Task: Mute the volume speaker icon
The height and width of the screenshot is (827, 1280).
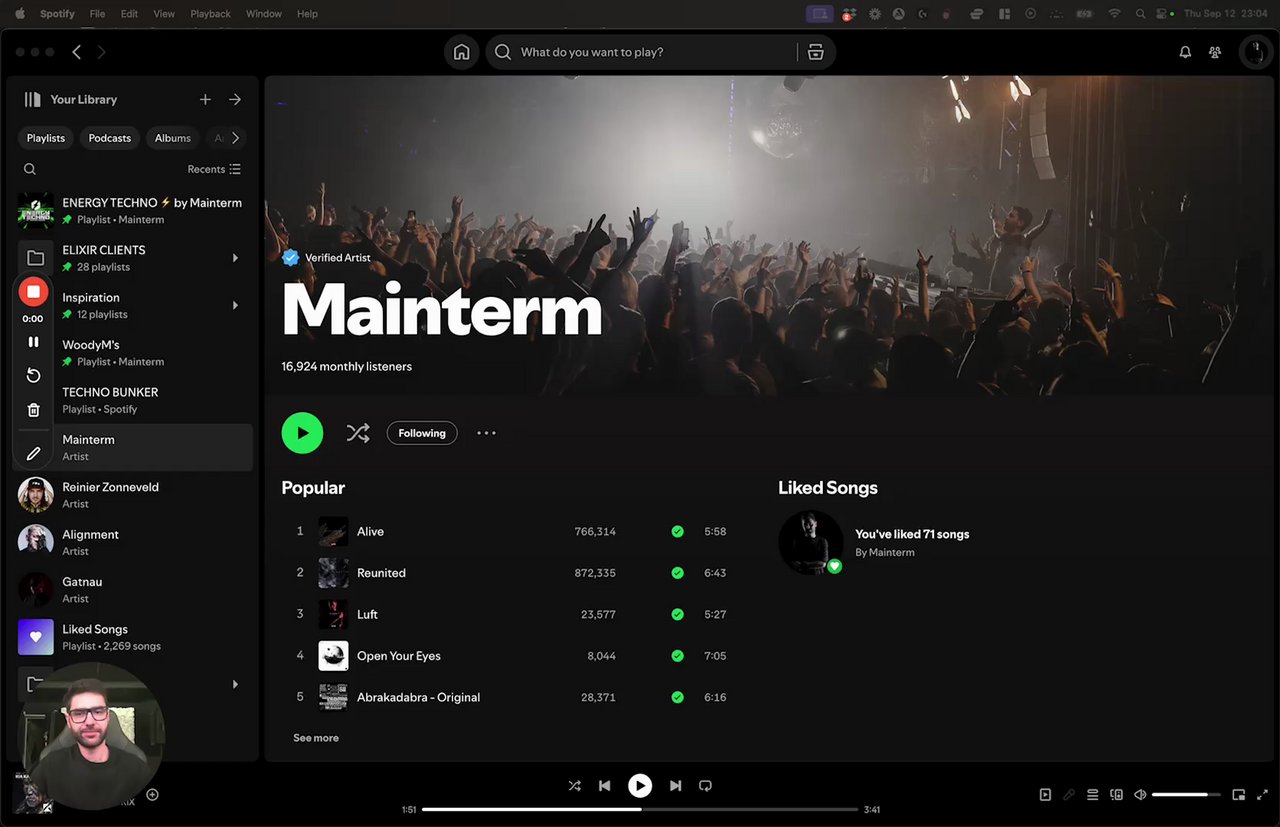Action: point(1140,795)
